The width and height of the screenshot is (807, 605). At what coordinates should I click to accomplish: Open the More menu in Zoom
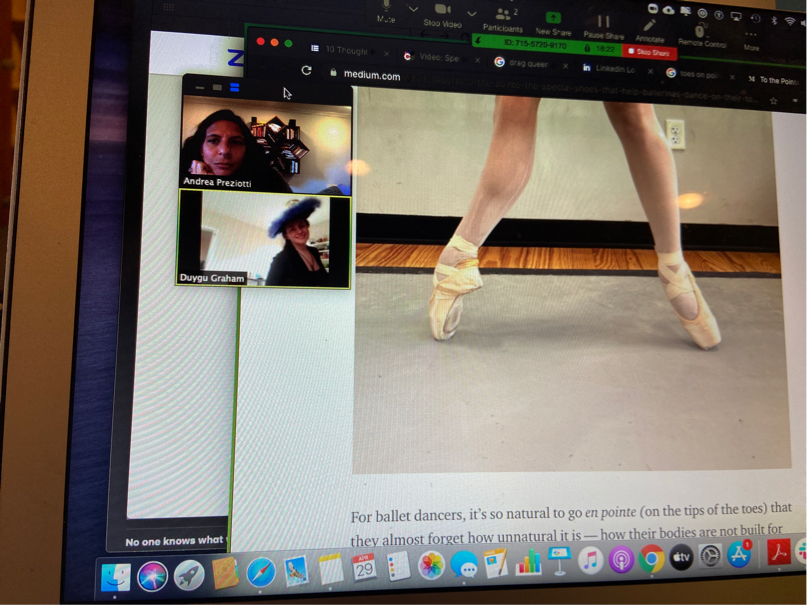click(751, 41)
